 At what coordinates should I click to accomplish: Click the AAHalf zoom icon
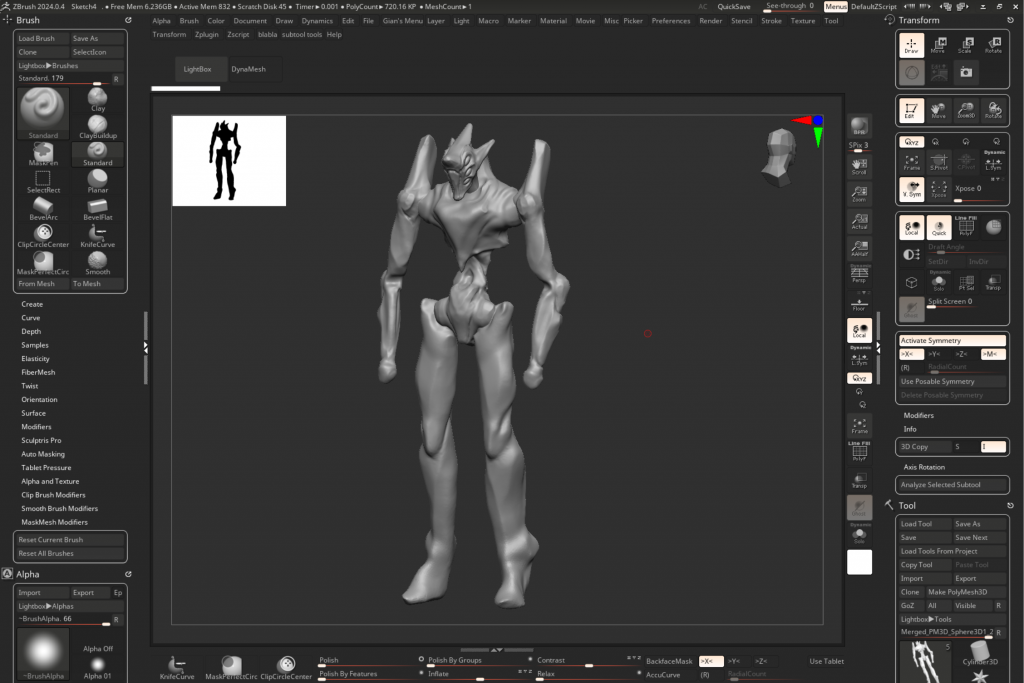point(859,248)
